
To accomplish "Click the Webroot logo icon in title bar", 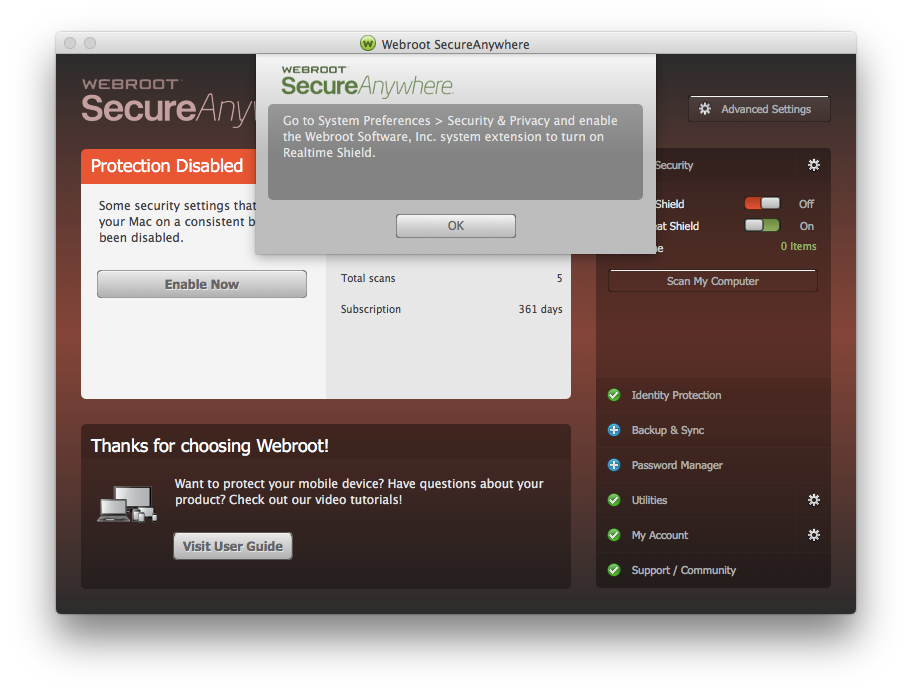I will click(368, 44).
